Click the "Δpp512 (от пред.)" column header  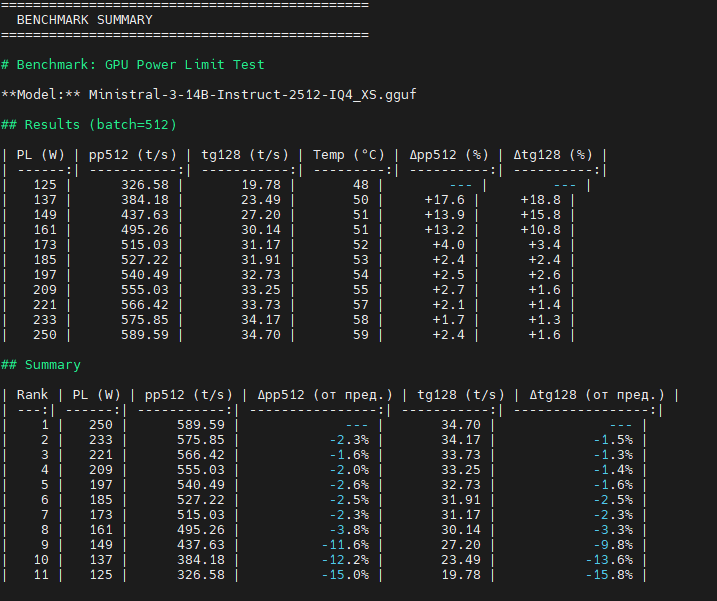(x=325, y=395)
